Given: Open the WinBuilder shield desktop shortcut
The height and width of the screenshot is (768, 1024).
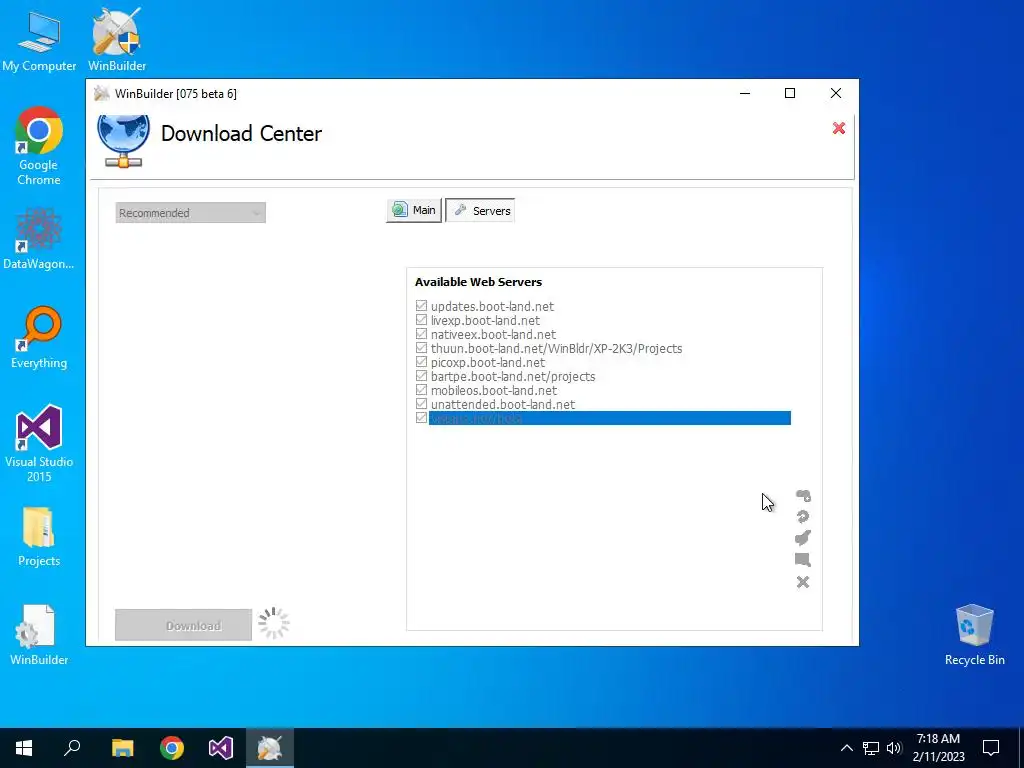Looking at the screenshot, I should (x=117, y=40).
